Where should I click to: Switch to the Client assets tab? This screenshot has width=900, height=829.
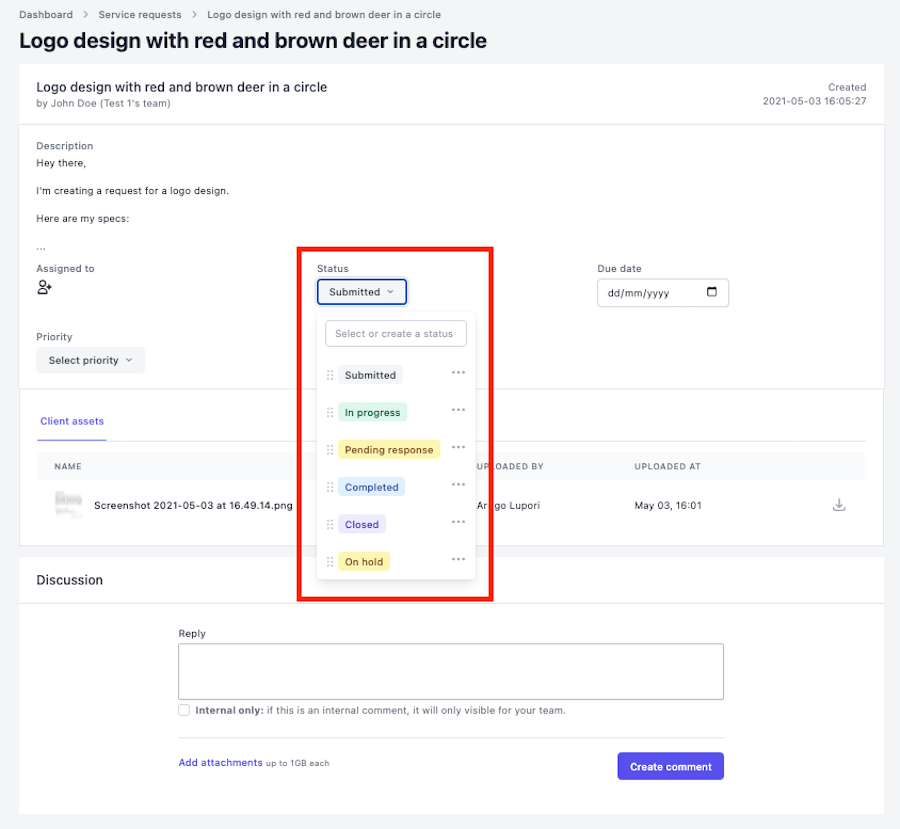(x=71, y=421)
